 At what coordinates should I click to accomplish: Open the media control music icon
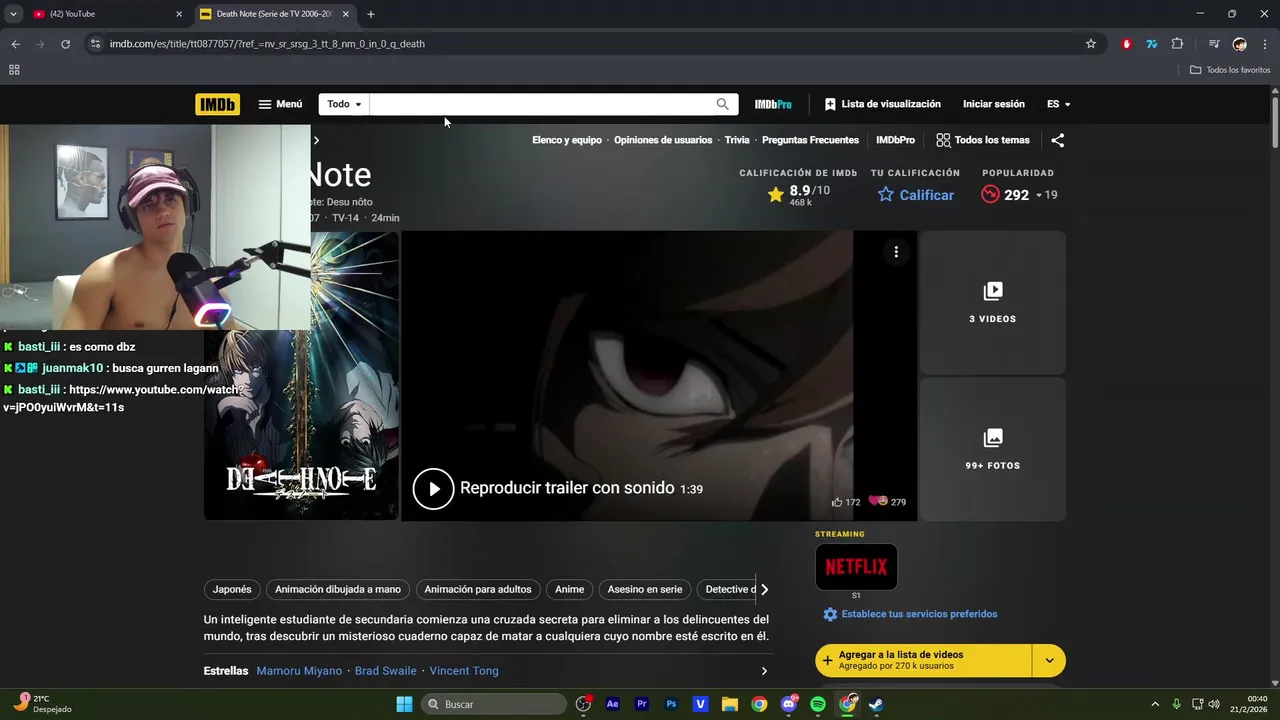(x=1214, y=44)
